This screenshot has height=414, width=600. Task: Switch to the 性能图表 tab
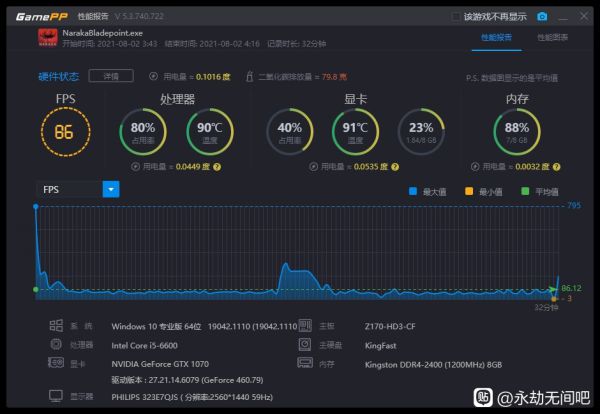tap(552, 37)
